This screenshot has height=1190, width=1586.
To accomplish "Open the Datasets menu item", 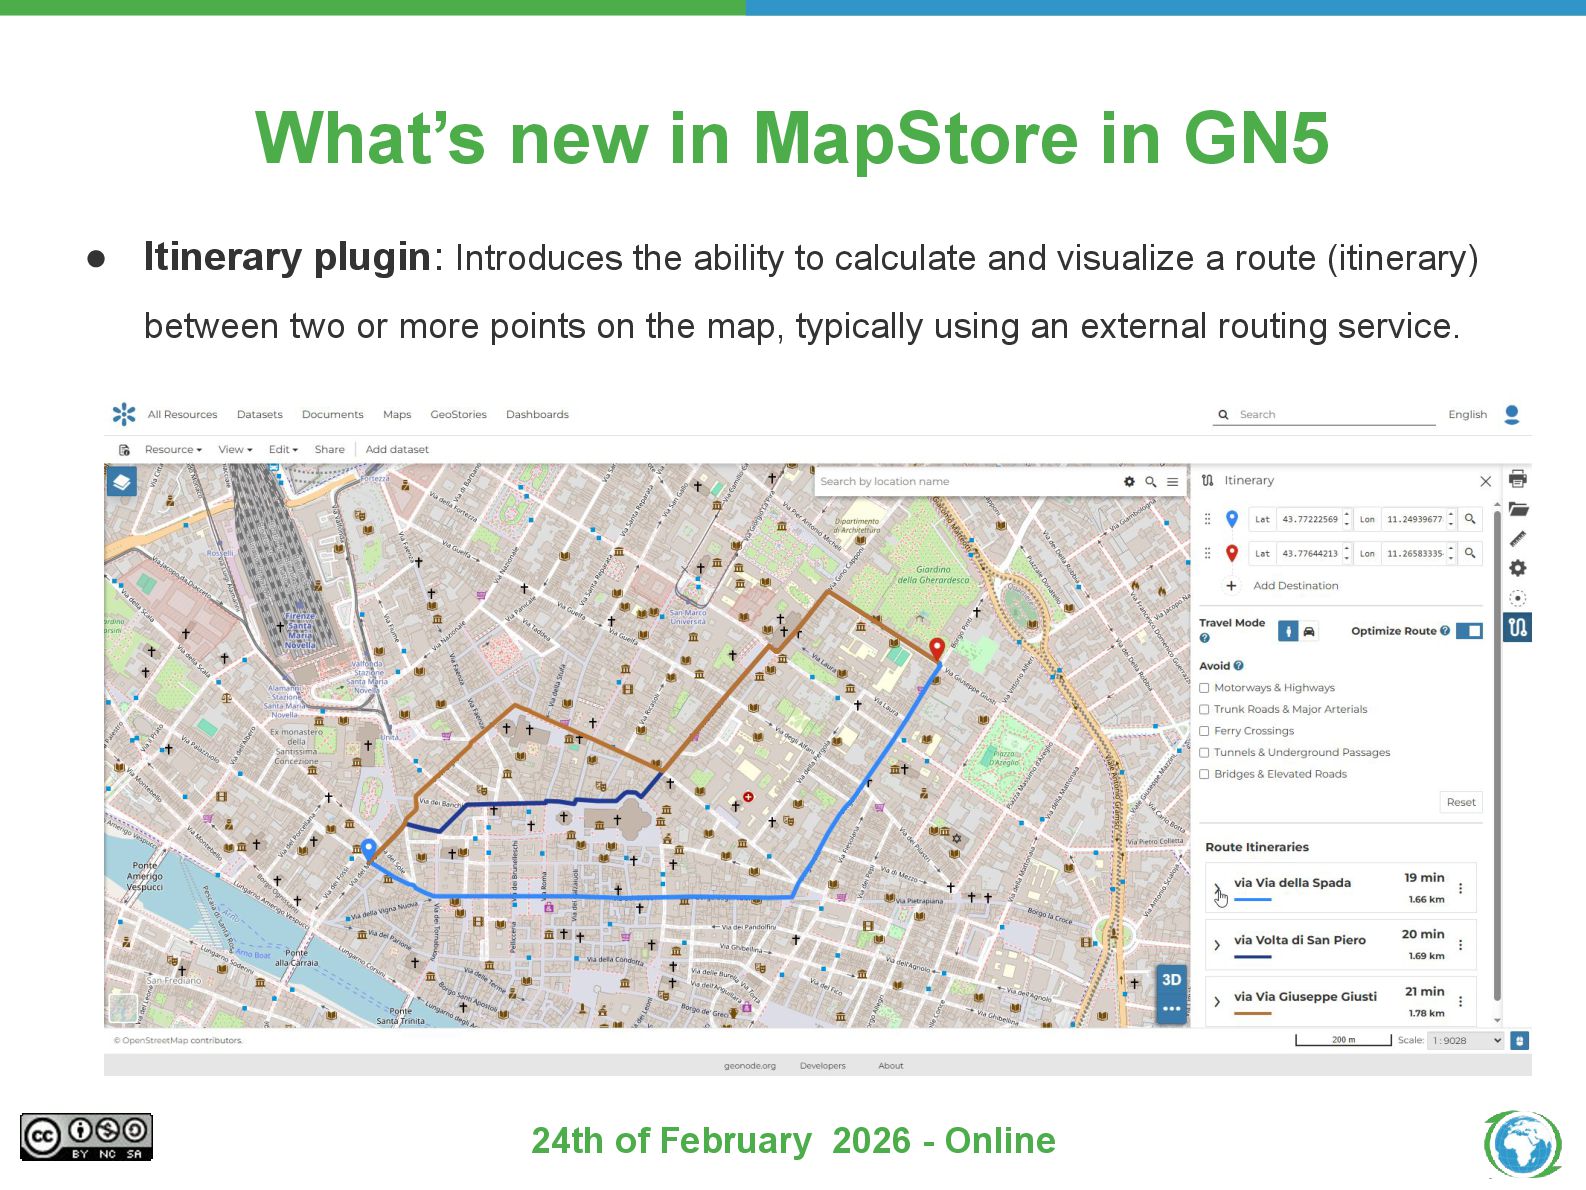I will tap(259, 414).
